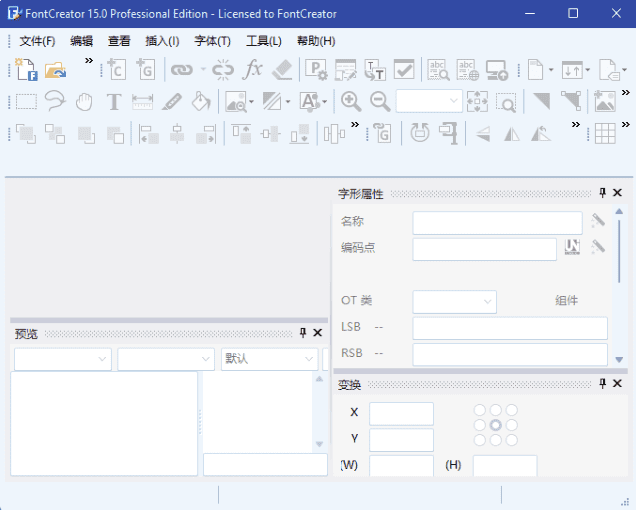Click the eraser icon
636x510 pixels.
point(282,69)
